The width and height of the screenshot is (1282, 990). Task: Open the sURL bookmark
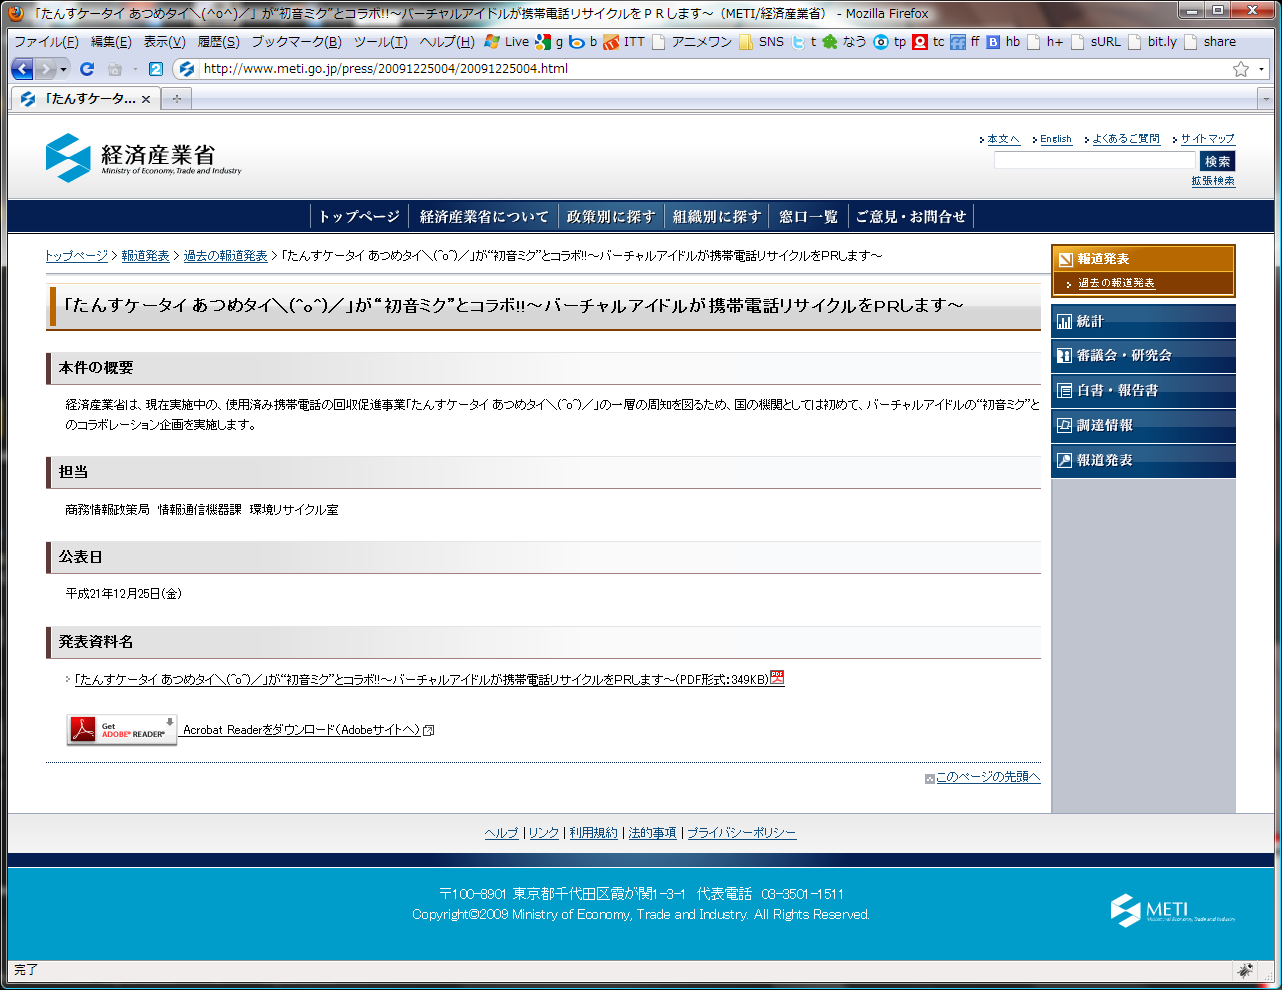[1096, 42]
